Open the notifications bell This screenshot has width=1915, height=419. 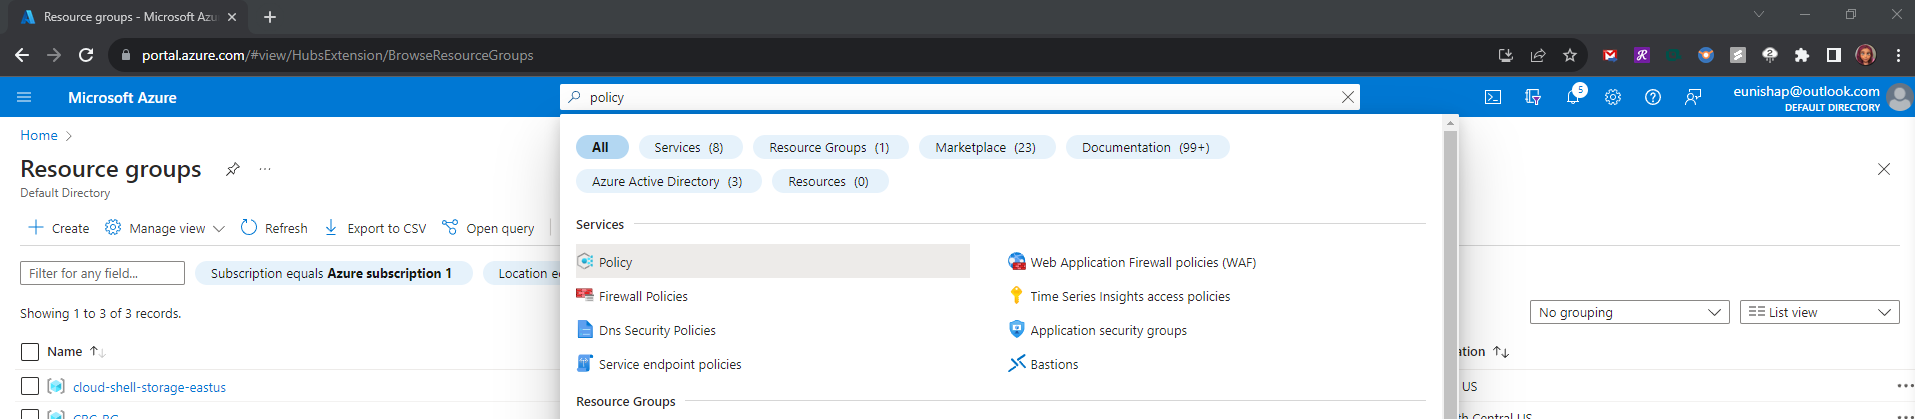point(1573,97)
